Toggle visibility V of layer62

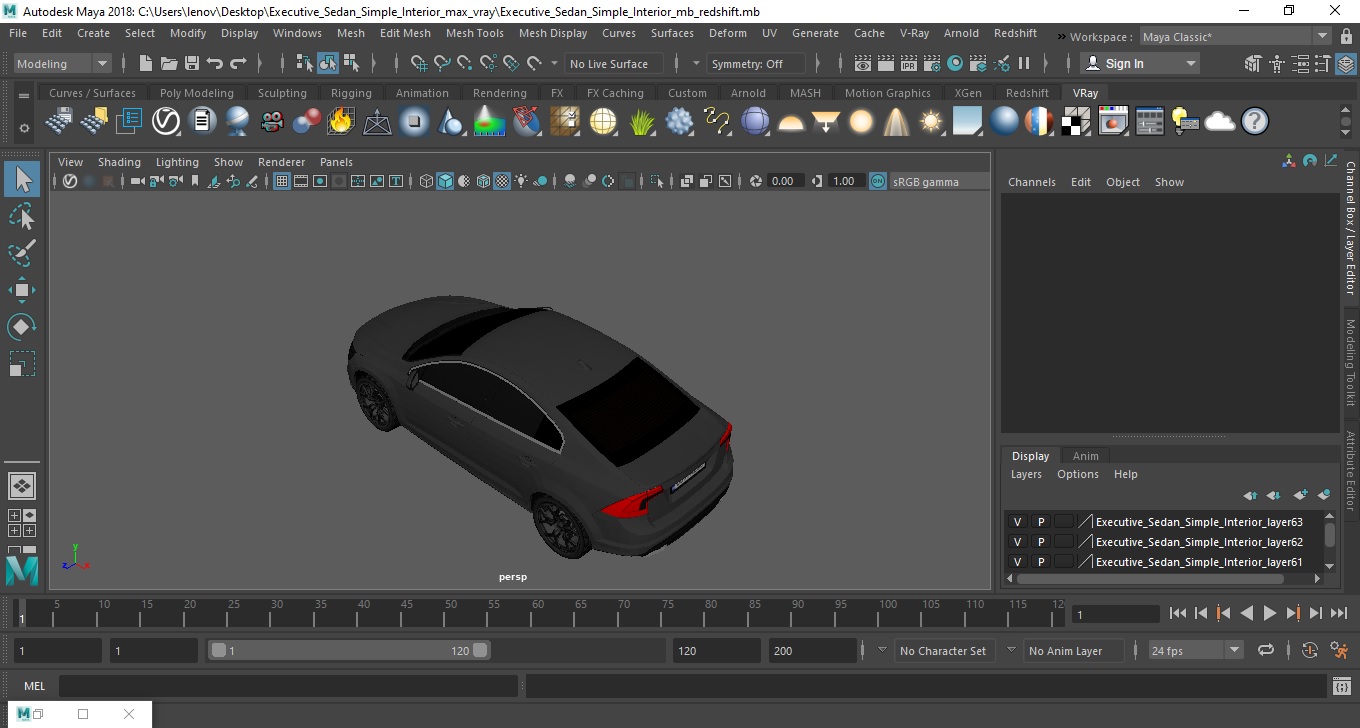point(1017,542)
